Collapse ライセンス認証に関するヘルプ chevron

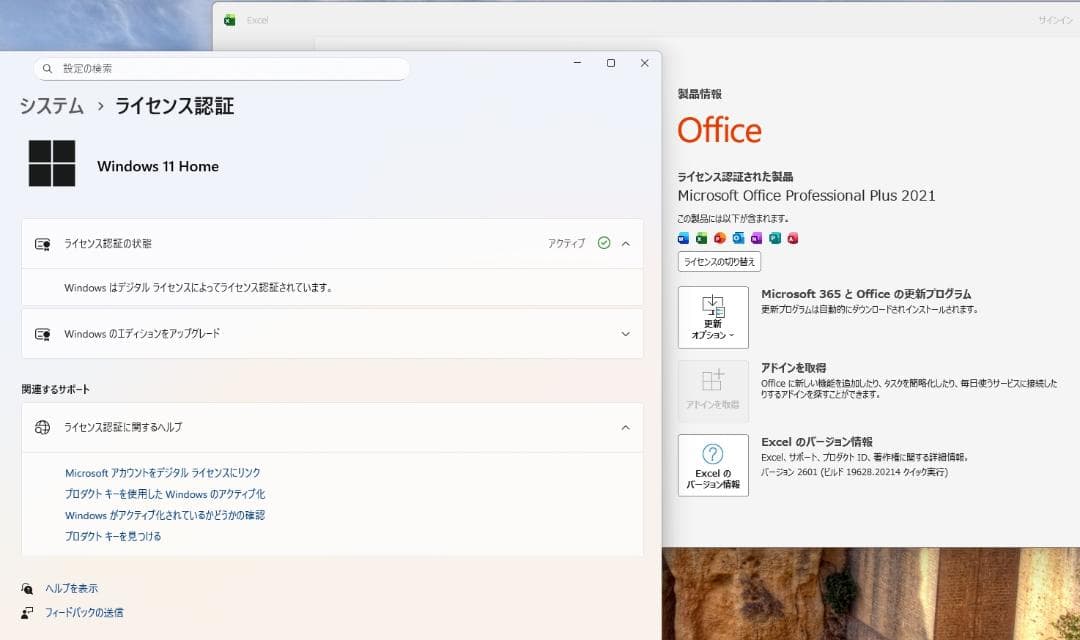(625, 428)
